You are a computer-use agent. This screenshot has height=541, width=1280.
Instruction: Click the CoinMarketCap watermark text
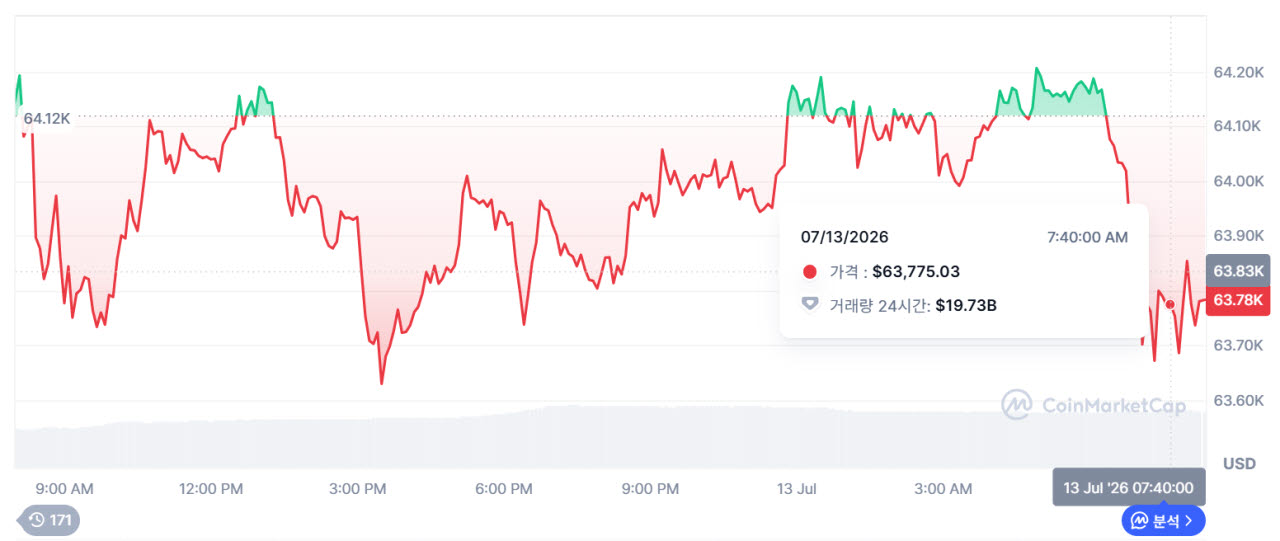(x=1114, y=405)
